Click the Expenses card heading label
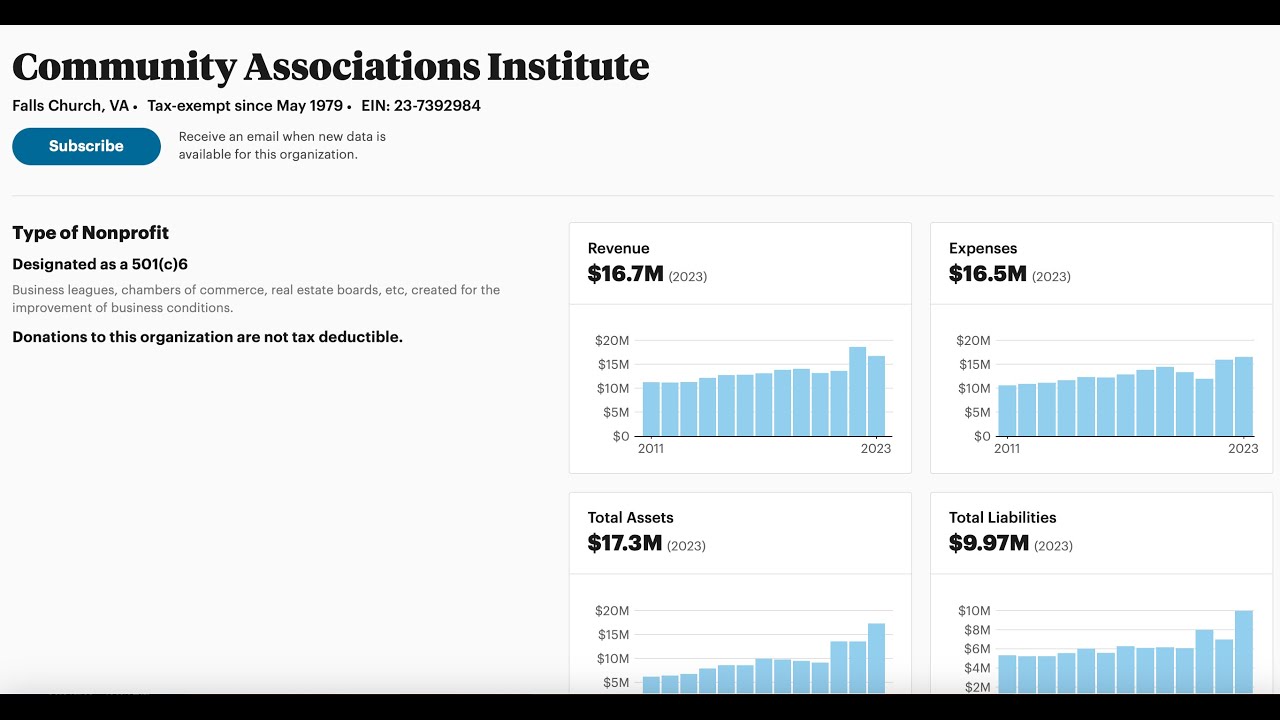 (983, 248)
